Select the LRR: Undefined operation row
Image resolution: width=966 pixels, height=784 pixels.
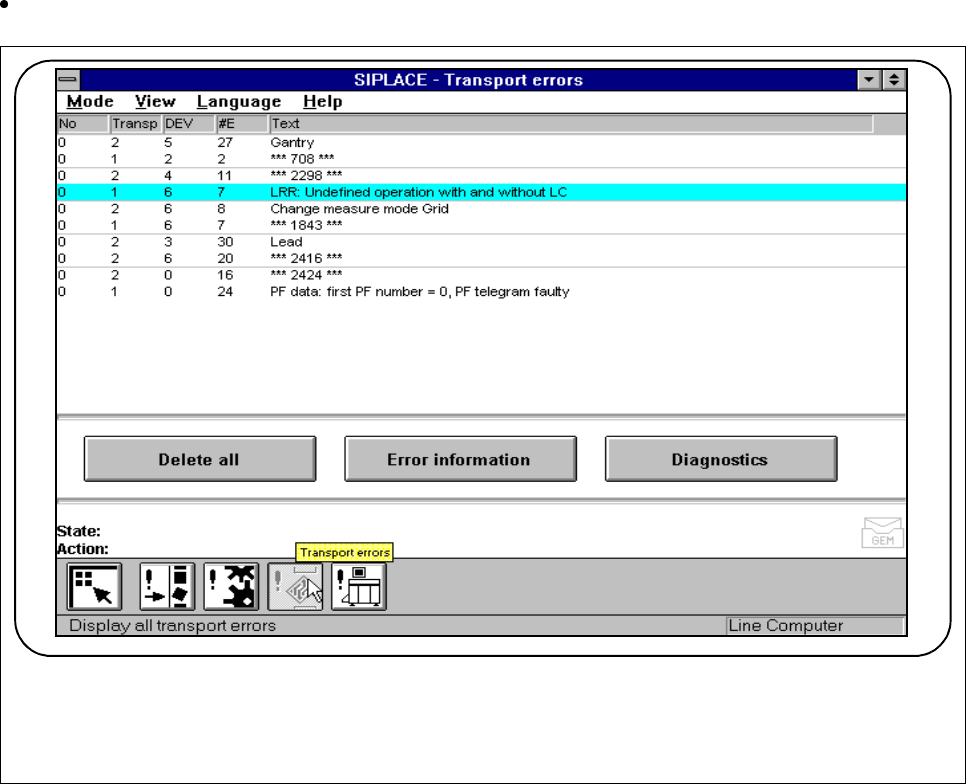pos(481,192)
